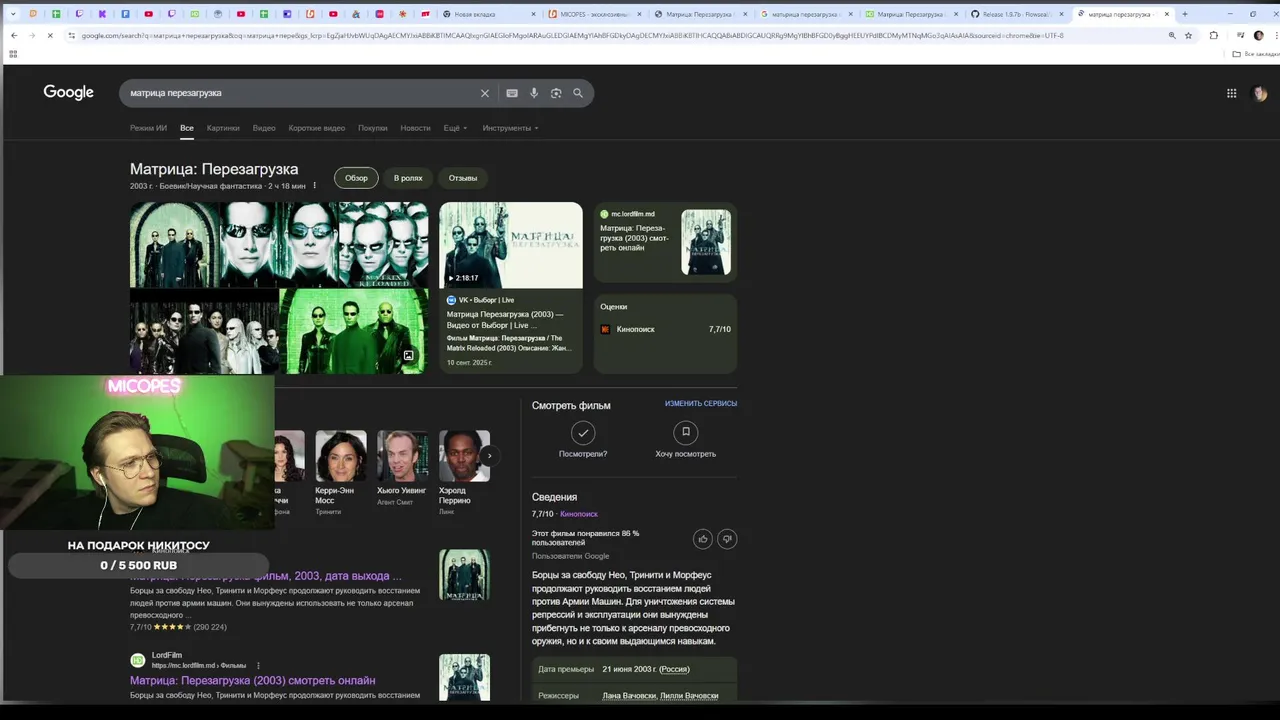The width and height of the screenshot is (1280, 720).
Task: Open three-dot menu beside LordFilm result
Action: 258,665
